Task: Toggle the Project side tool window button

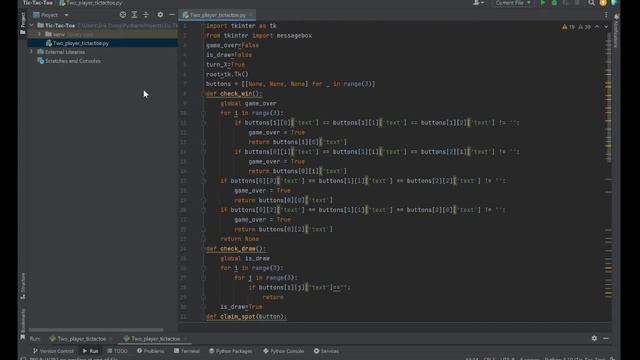Action: tap(23, 23)
